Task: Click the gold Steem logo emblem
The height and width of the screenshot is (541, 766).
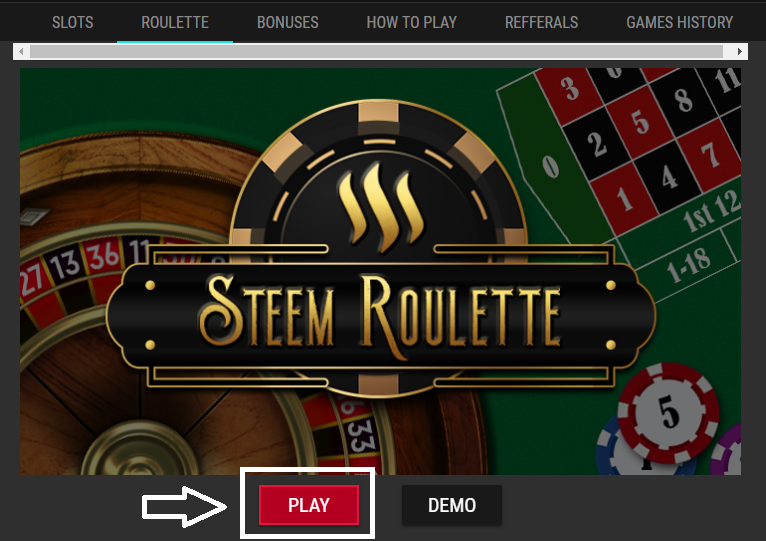Action: pyautogui.click(x=381, y=208)
